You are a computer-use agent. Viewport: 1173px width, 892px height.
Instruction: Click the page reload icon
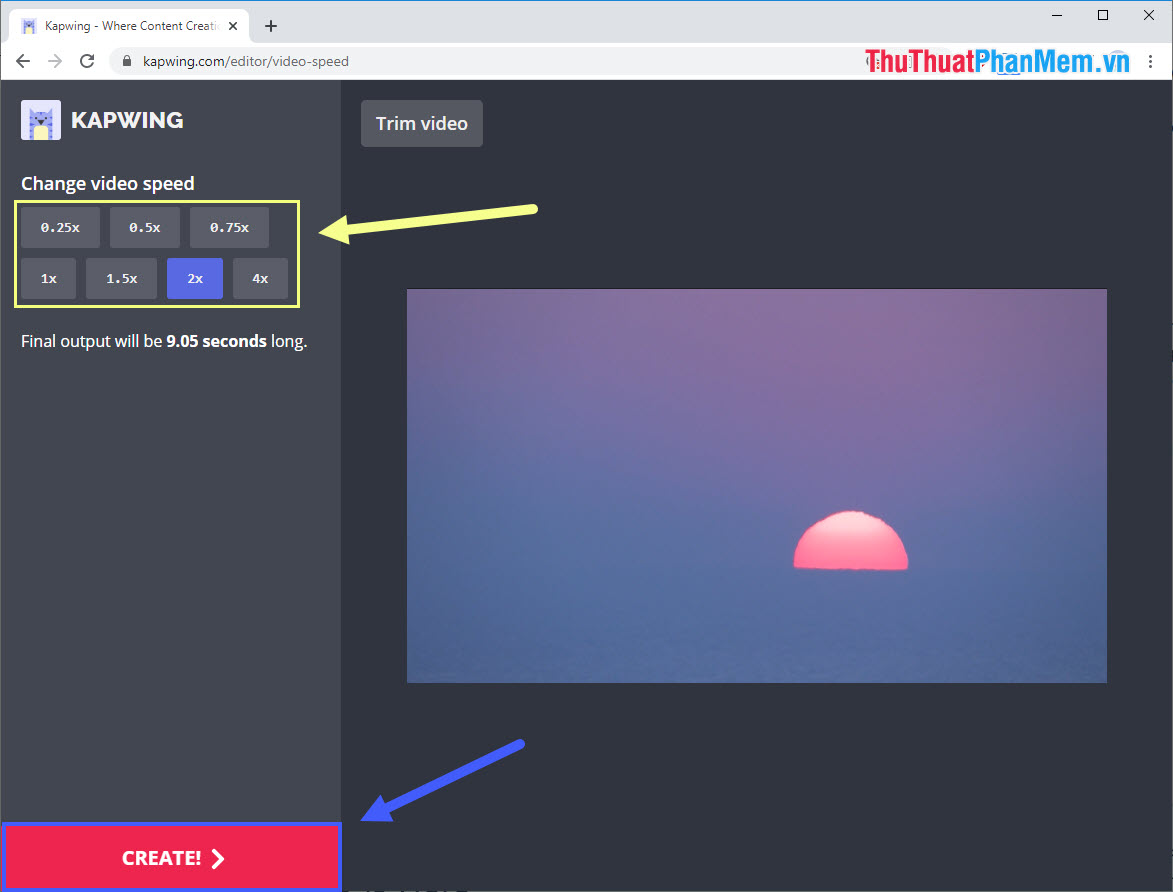point(87,60)
